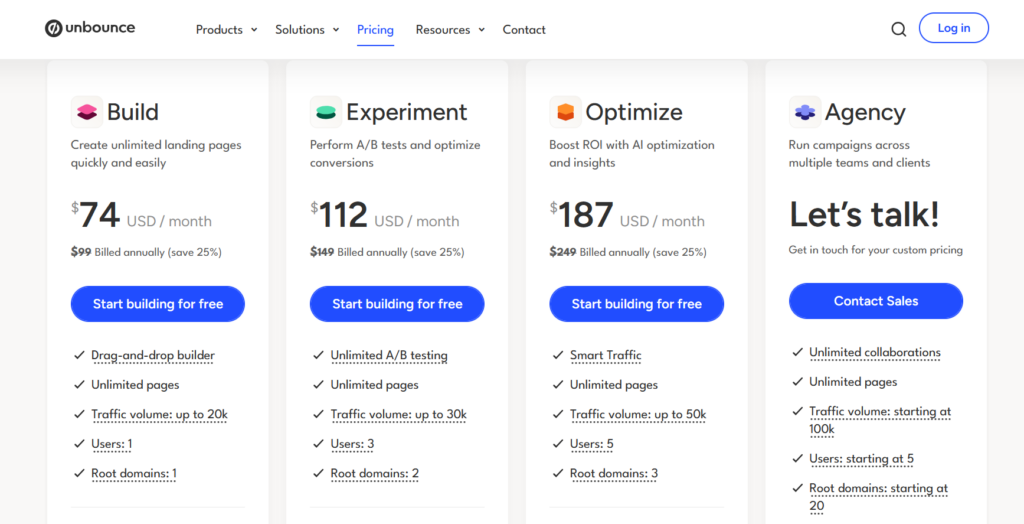Go to the Contact nav item
The width and height of the screenshot is (1024, 524).
point(524,30)
